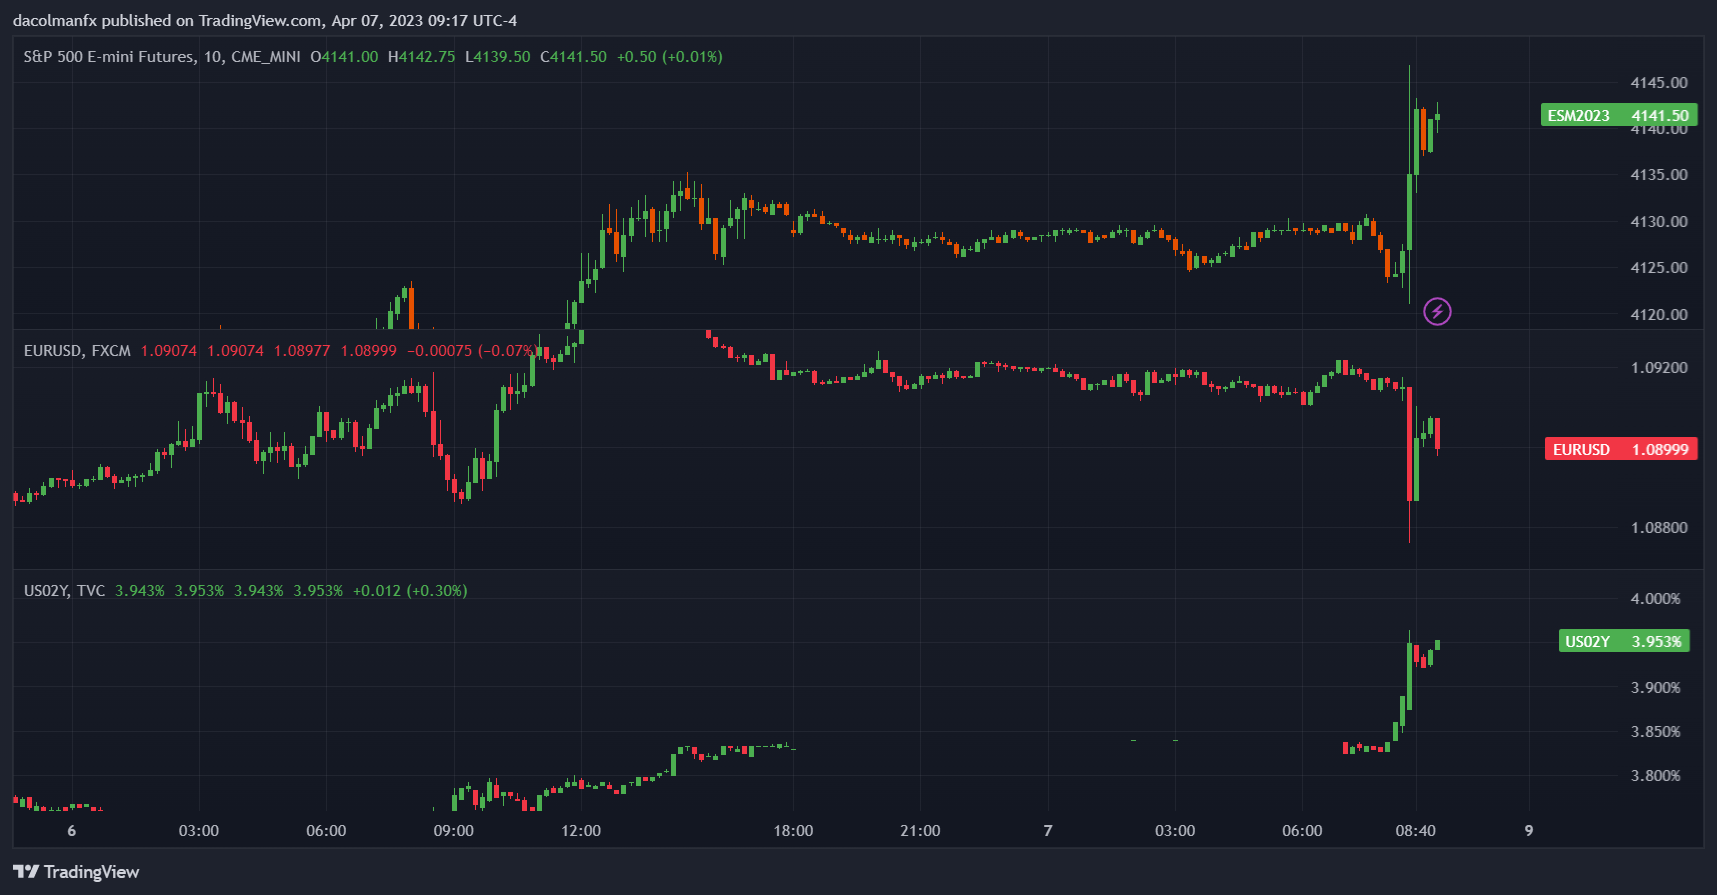Click the day 9 date label

tap(1528, 831)
